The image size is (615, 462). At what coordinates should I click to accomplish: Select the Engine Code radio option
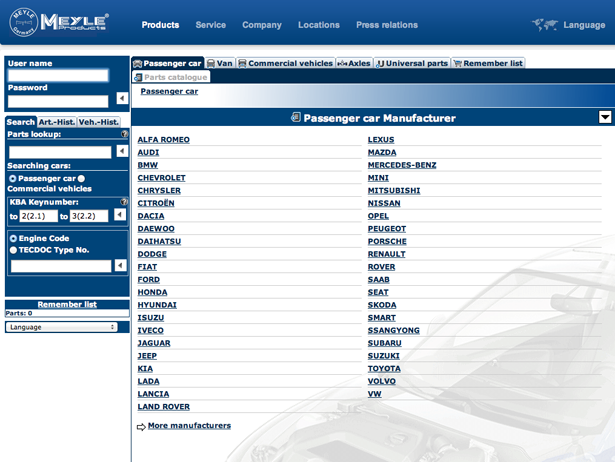point(13,239)
